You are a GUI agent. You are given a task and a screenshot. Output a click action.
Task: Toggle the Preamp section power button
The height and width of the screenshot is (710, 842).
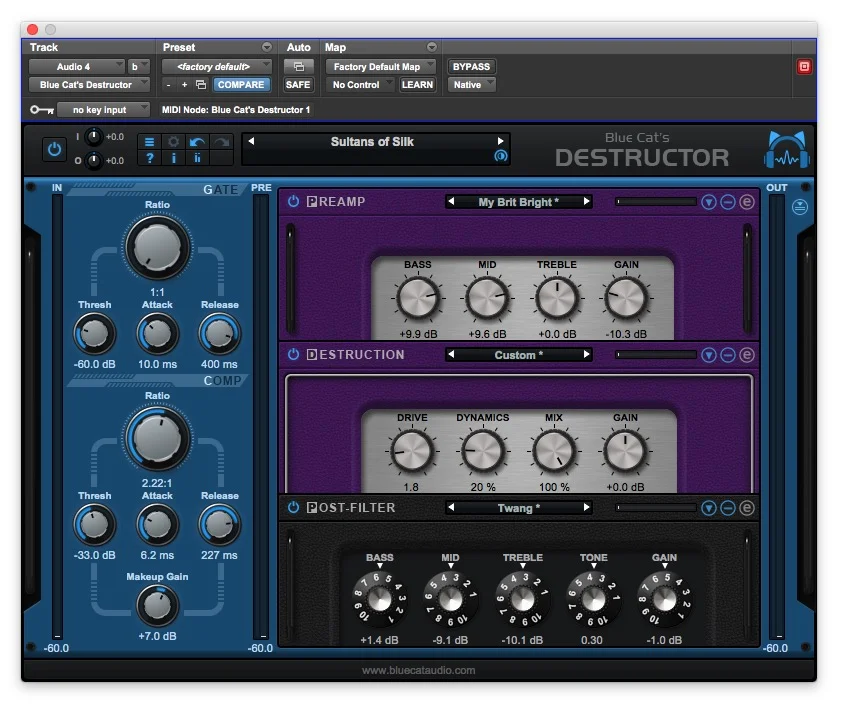coord(293,201)
